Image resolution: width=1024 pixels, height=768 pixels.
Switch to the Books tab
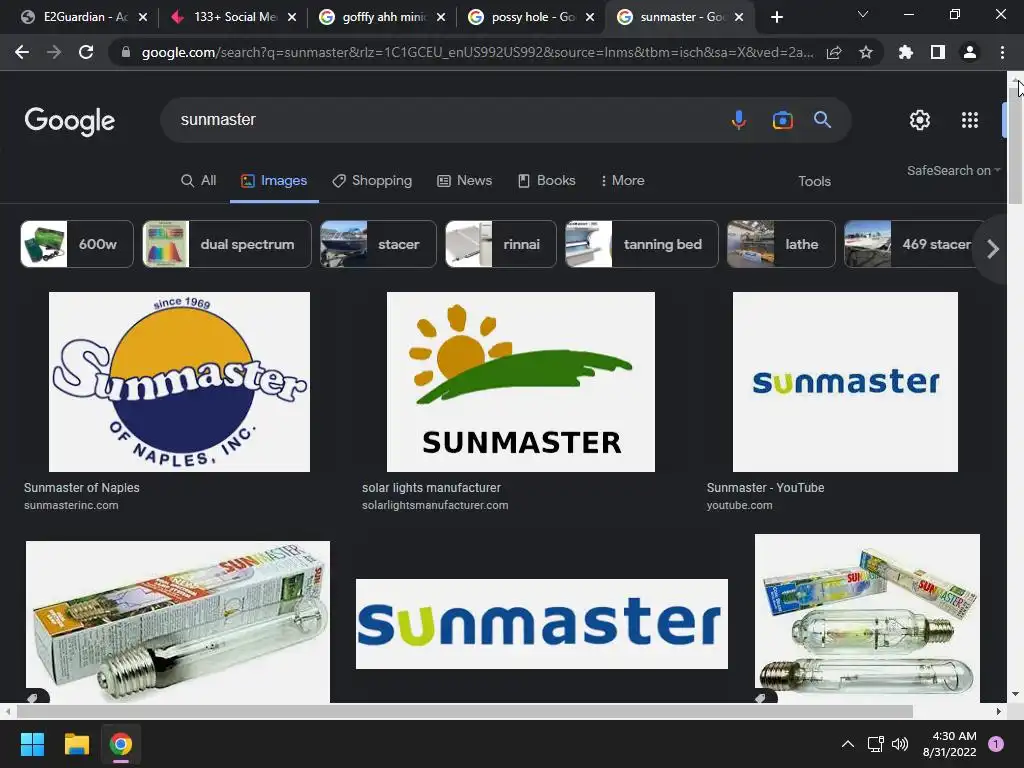click(546, 180)
